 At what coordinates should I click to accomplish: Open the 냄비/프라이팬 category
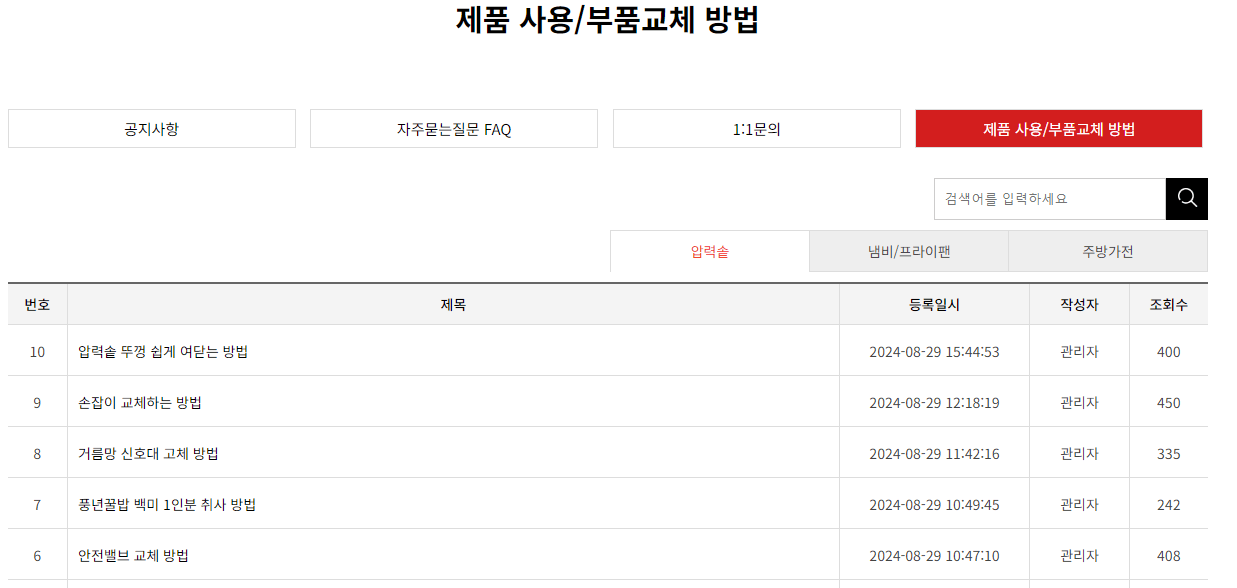point(908,250)
